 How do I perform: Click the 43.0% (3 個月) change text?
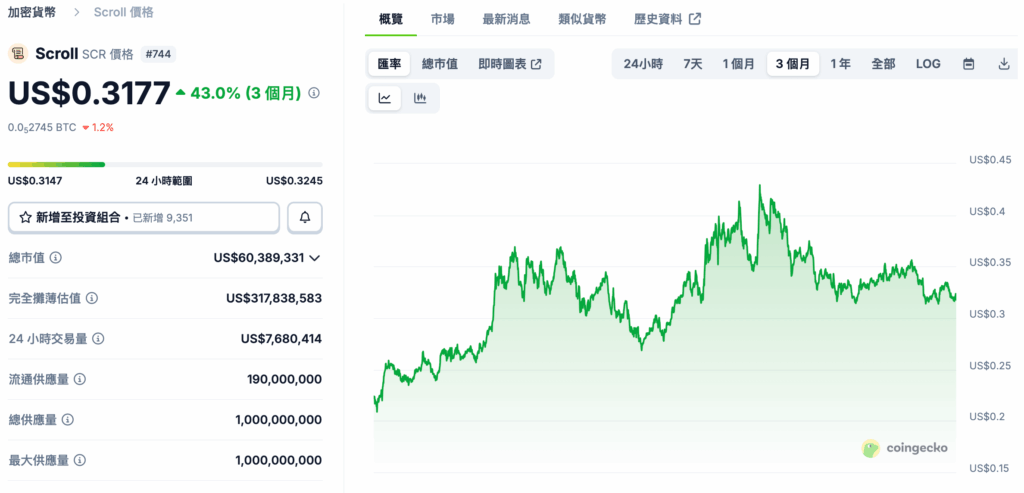246,93
